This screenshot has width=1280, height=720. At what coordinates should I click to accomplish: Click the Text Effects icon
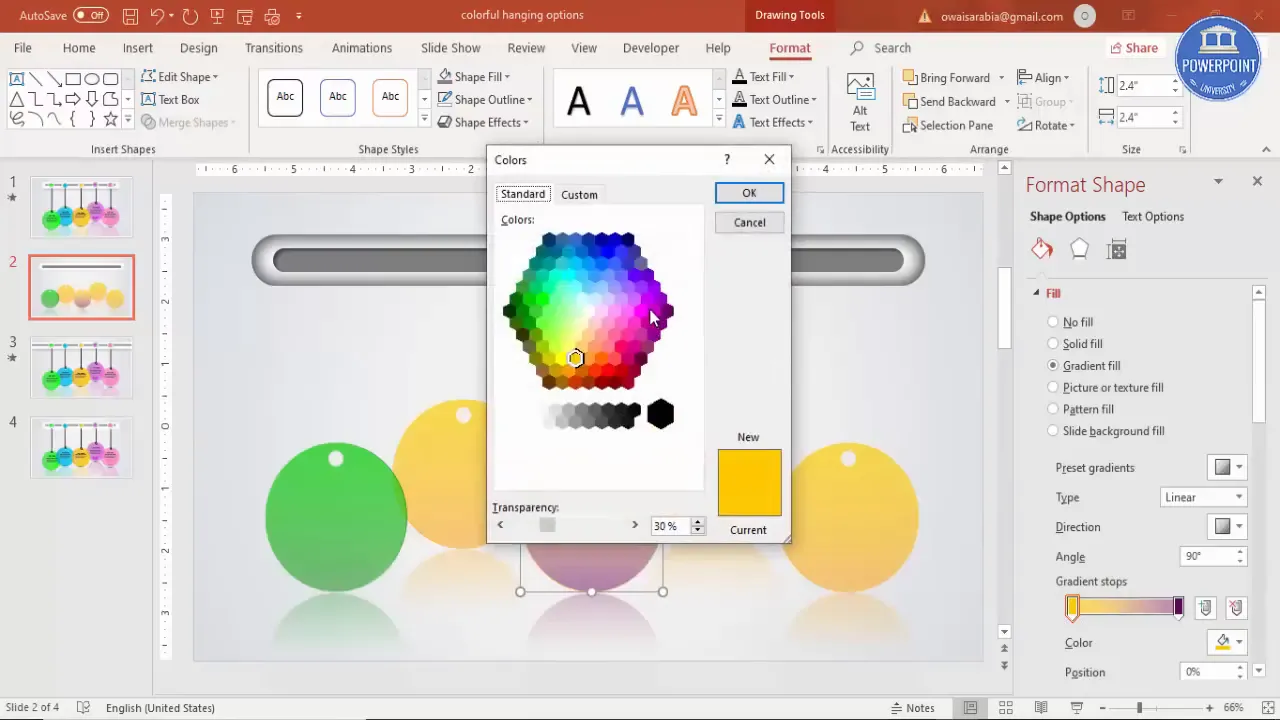pos(739,122)
